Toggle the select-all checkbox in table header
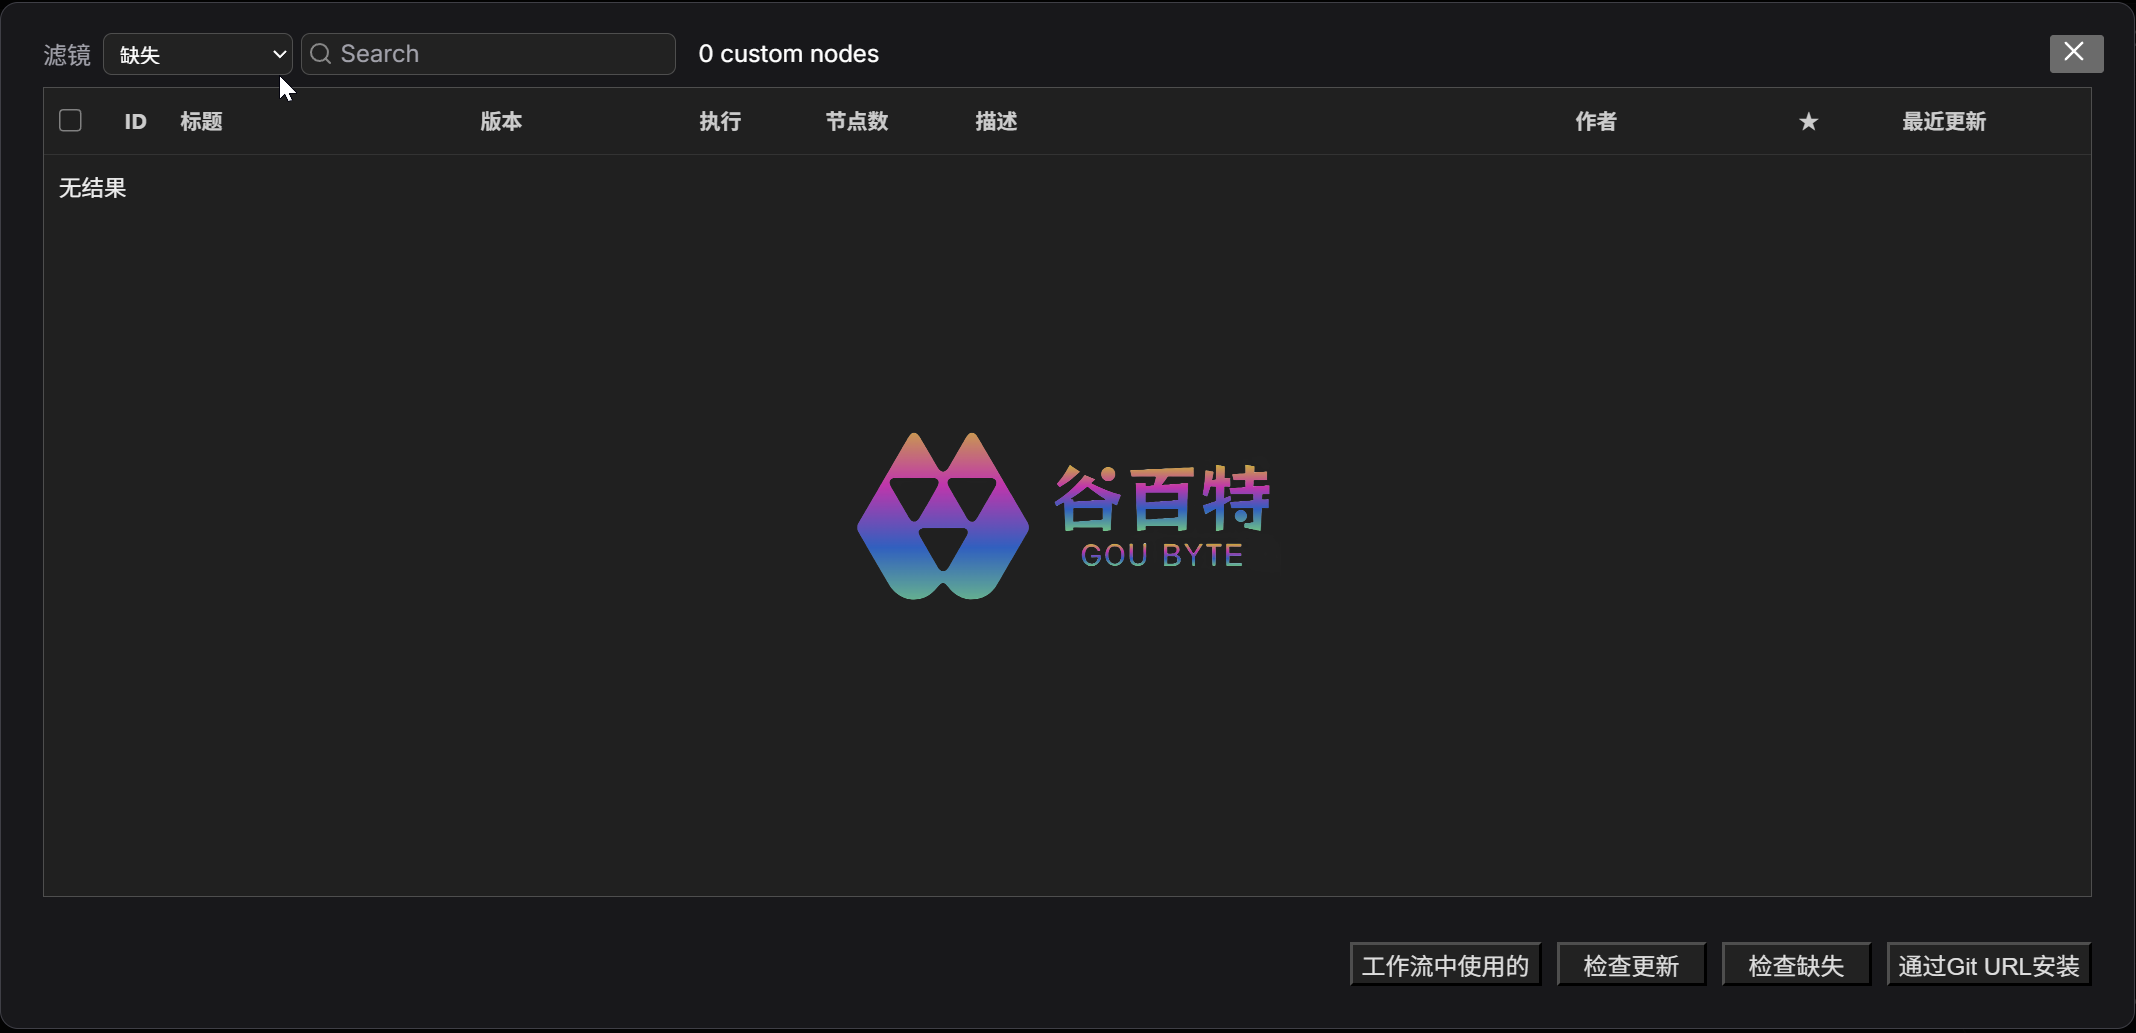The image size is (2136, 1033). 70,121
